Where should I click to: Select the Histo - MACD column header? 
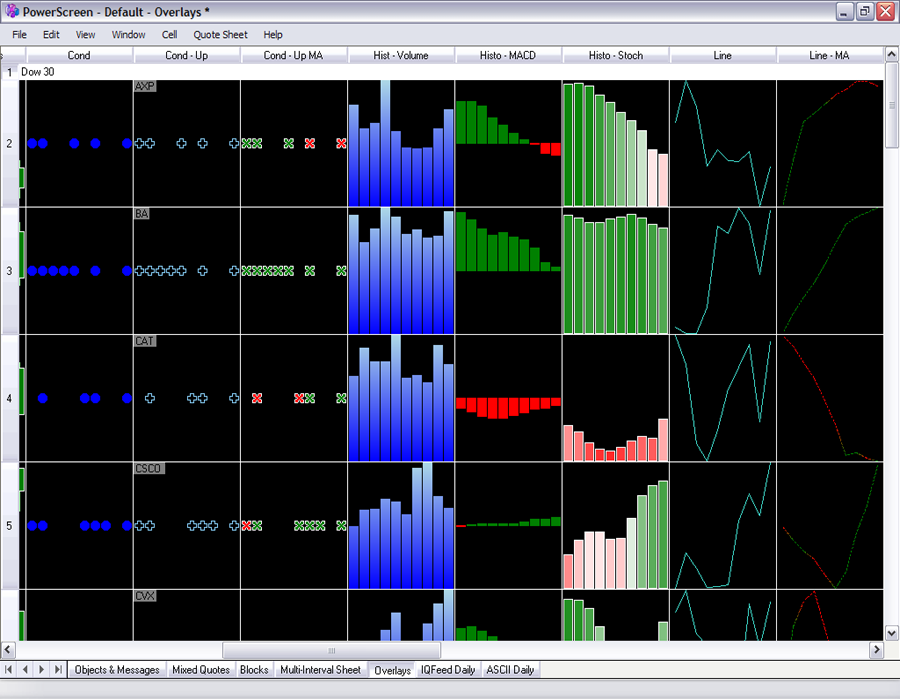coord(508,56)
